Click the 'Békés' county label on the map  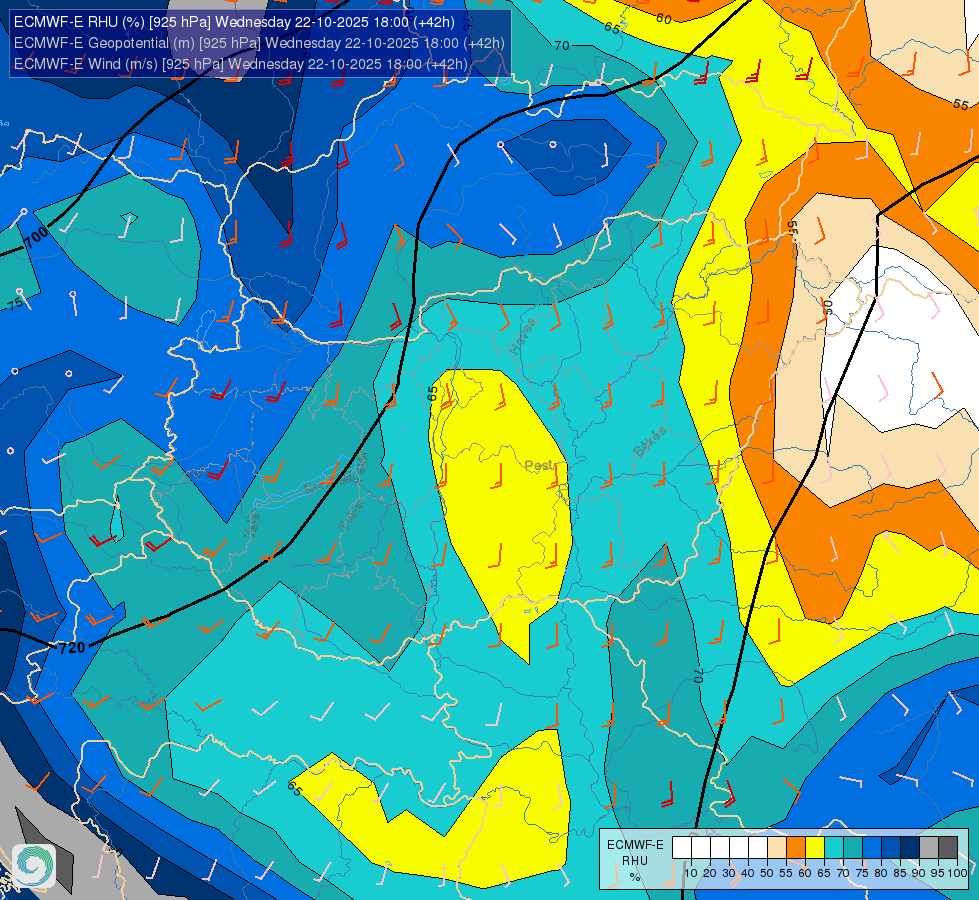[649, 442]
